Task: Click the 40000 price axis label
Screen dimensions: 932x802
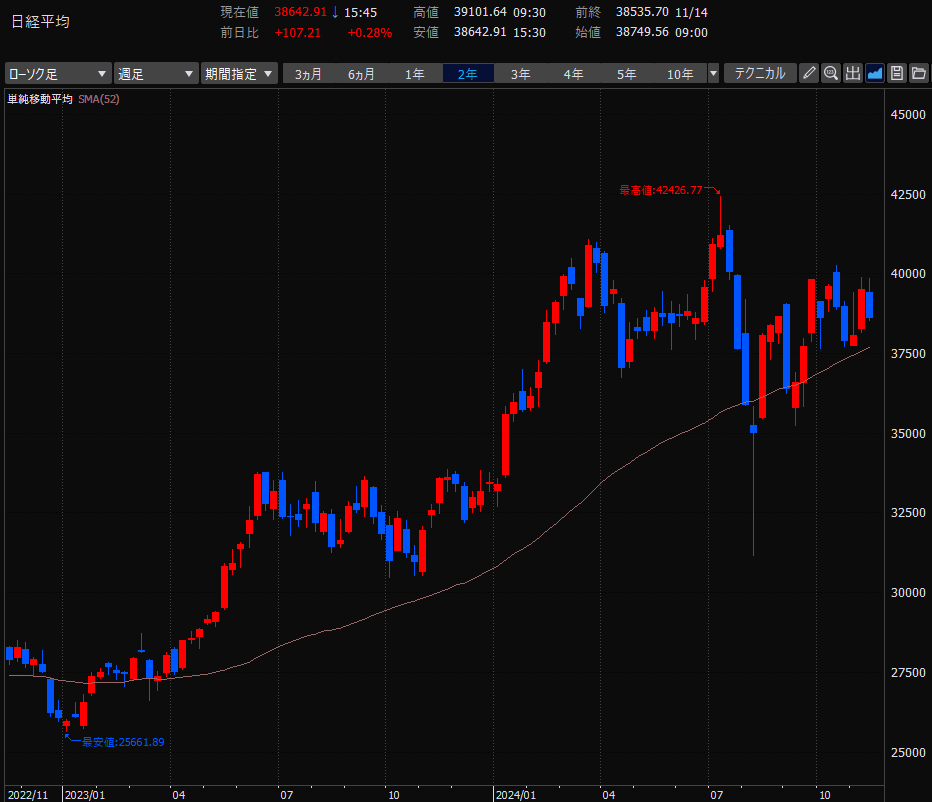Action: [x=908, y=273]
